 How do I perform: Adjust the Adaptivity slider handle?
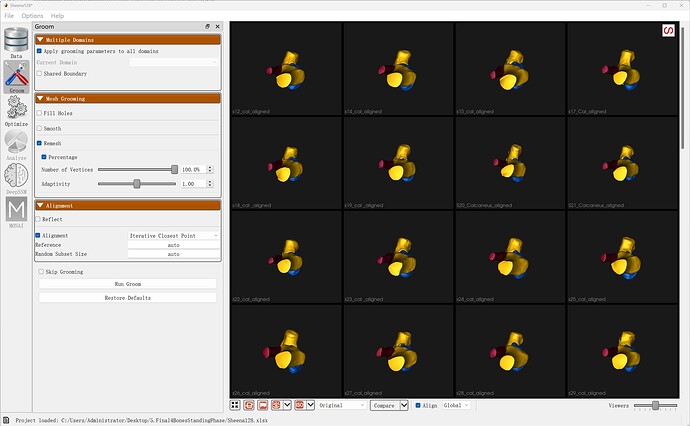coord(137,184)
